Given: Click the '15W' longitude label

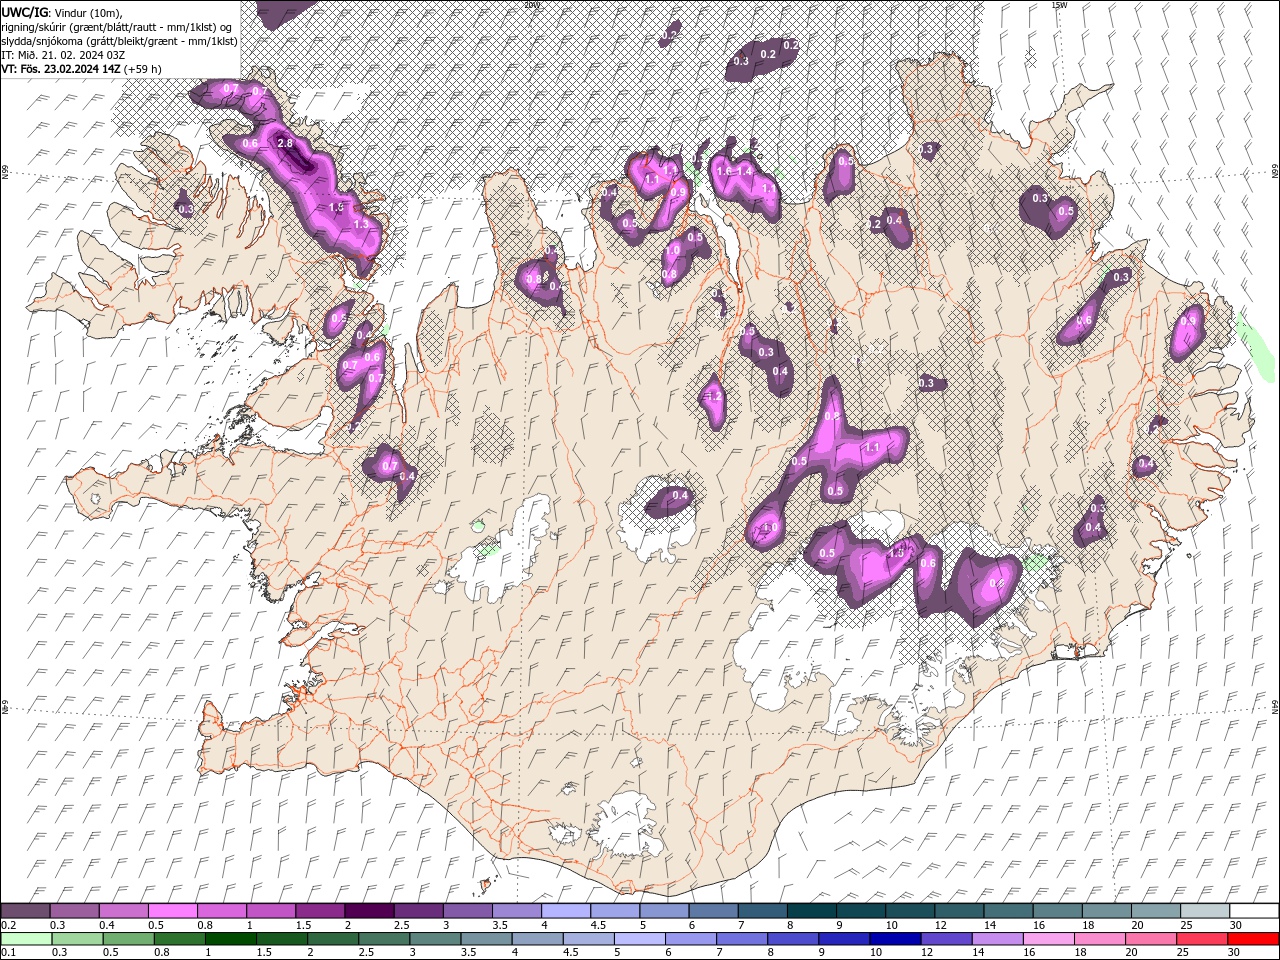Looking at the screenshot, I should point(1059,5).
